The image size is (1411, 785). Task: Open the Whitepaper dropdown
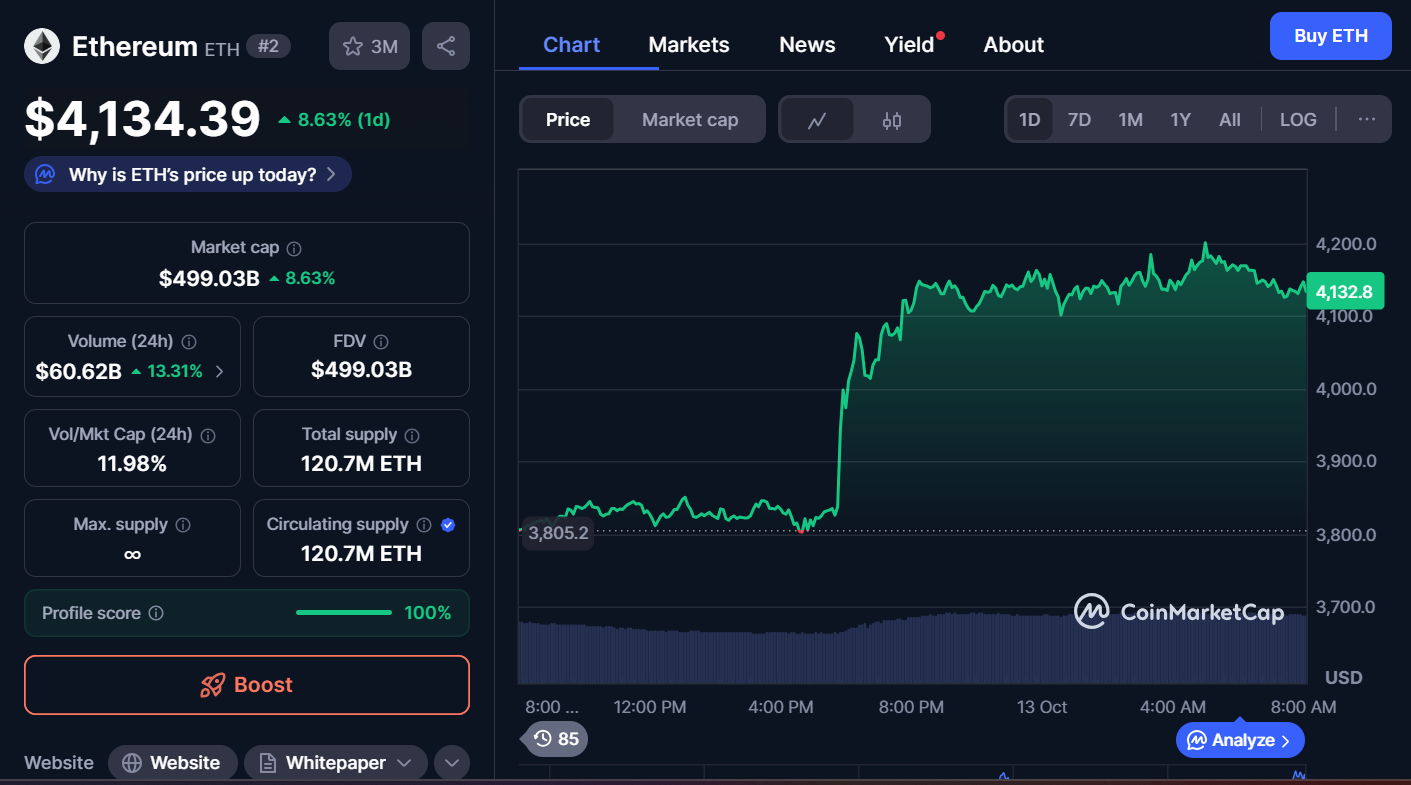tap(335, 763)
